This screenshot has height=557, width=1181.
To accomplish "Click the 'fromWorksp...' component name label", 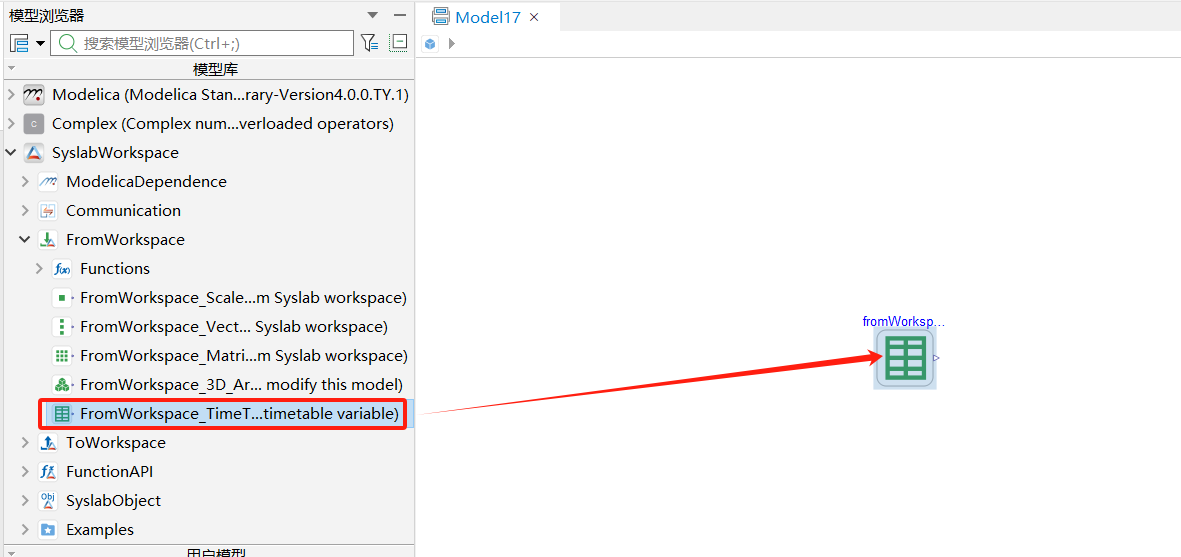I will point(903,321).
